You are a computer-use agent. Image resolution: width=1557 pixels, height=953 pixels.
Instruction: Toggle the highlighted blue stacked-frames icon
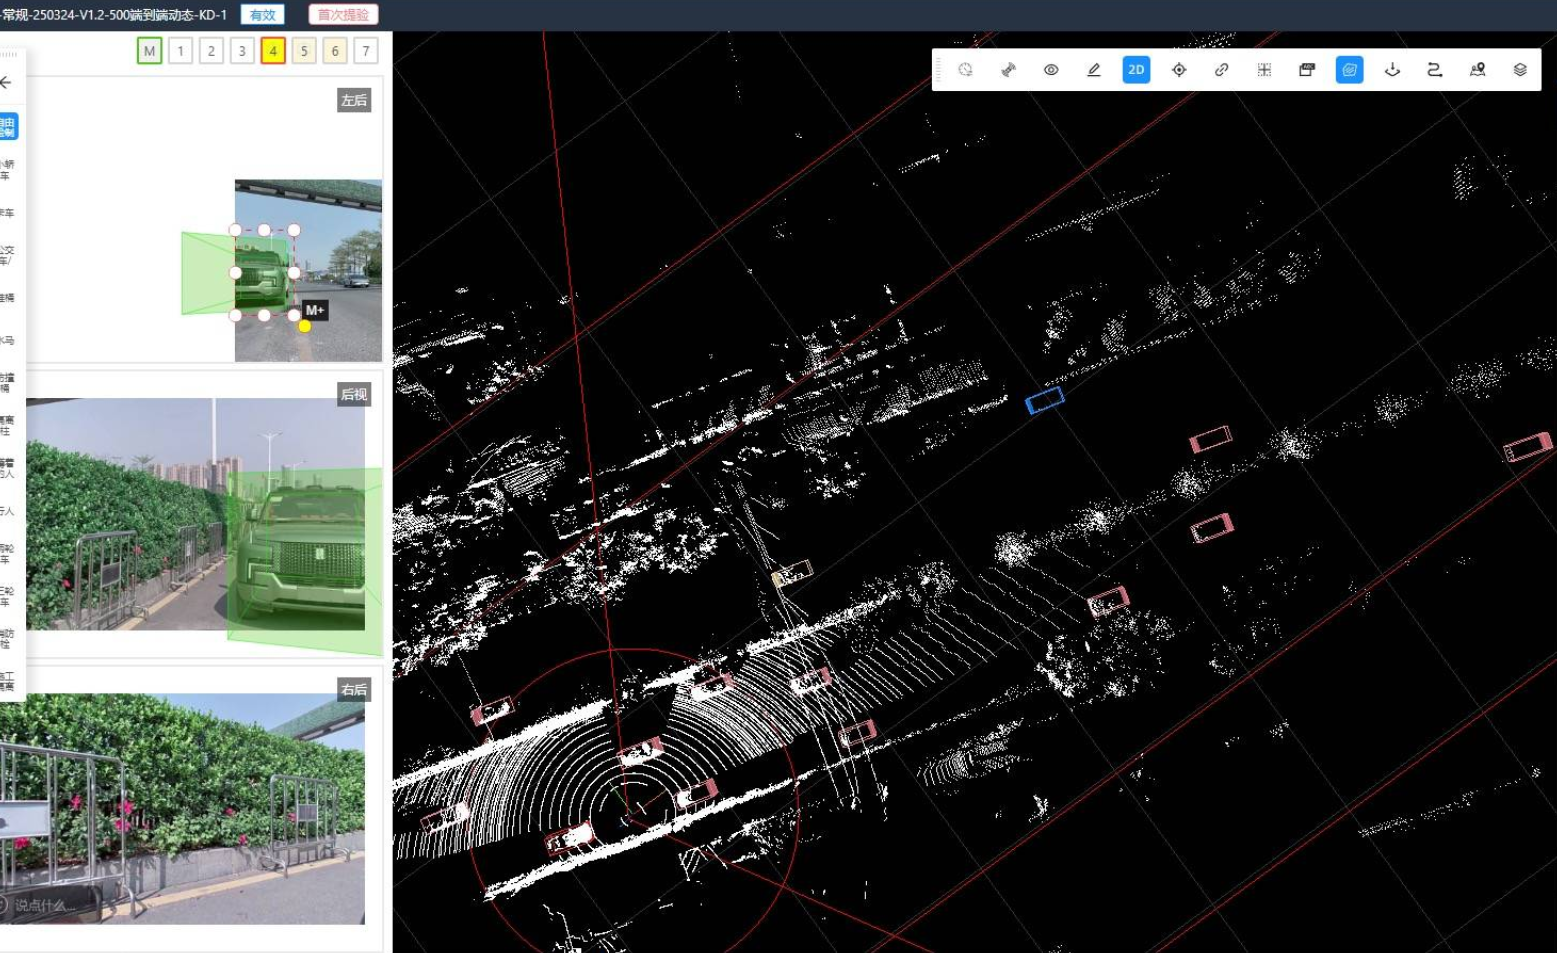(x=1350, y=70)
